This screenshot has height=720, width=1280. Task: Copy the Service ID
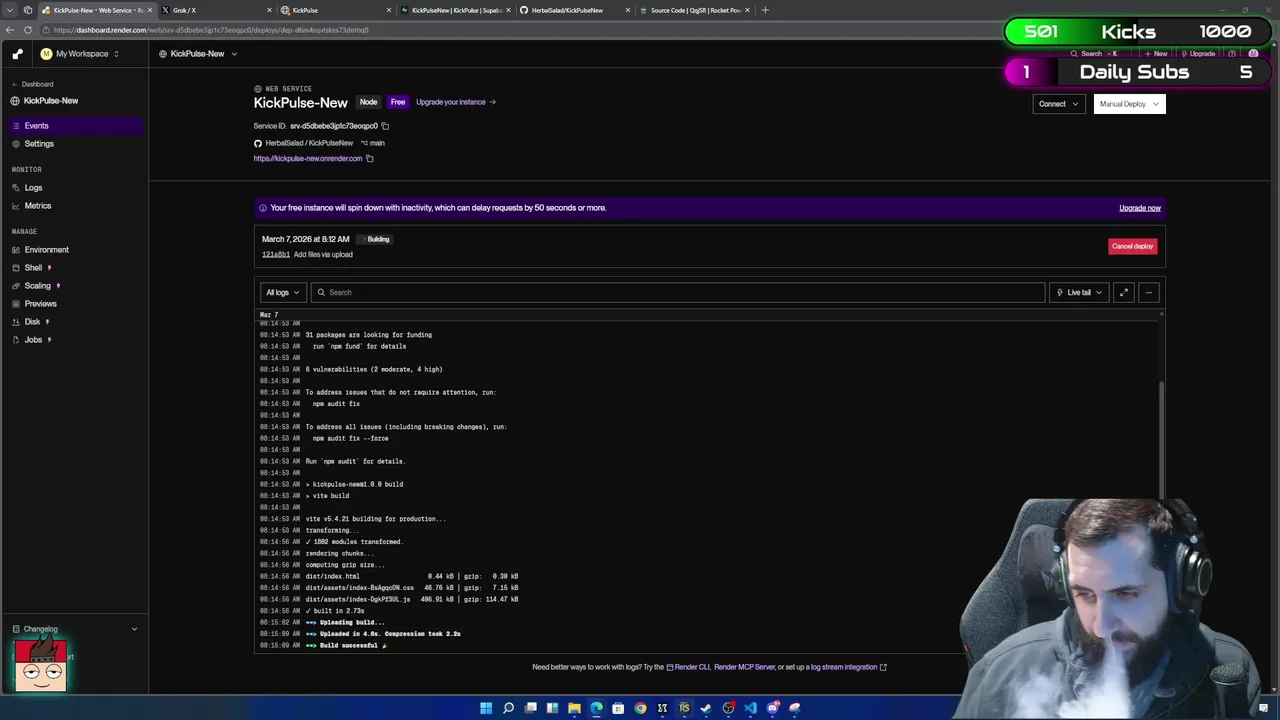click(x=385, y=126)
